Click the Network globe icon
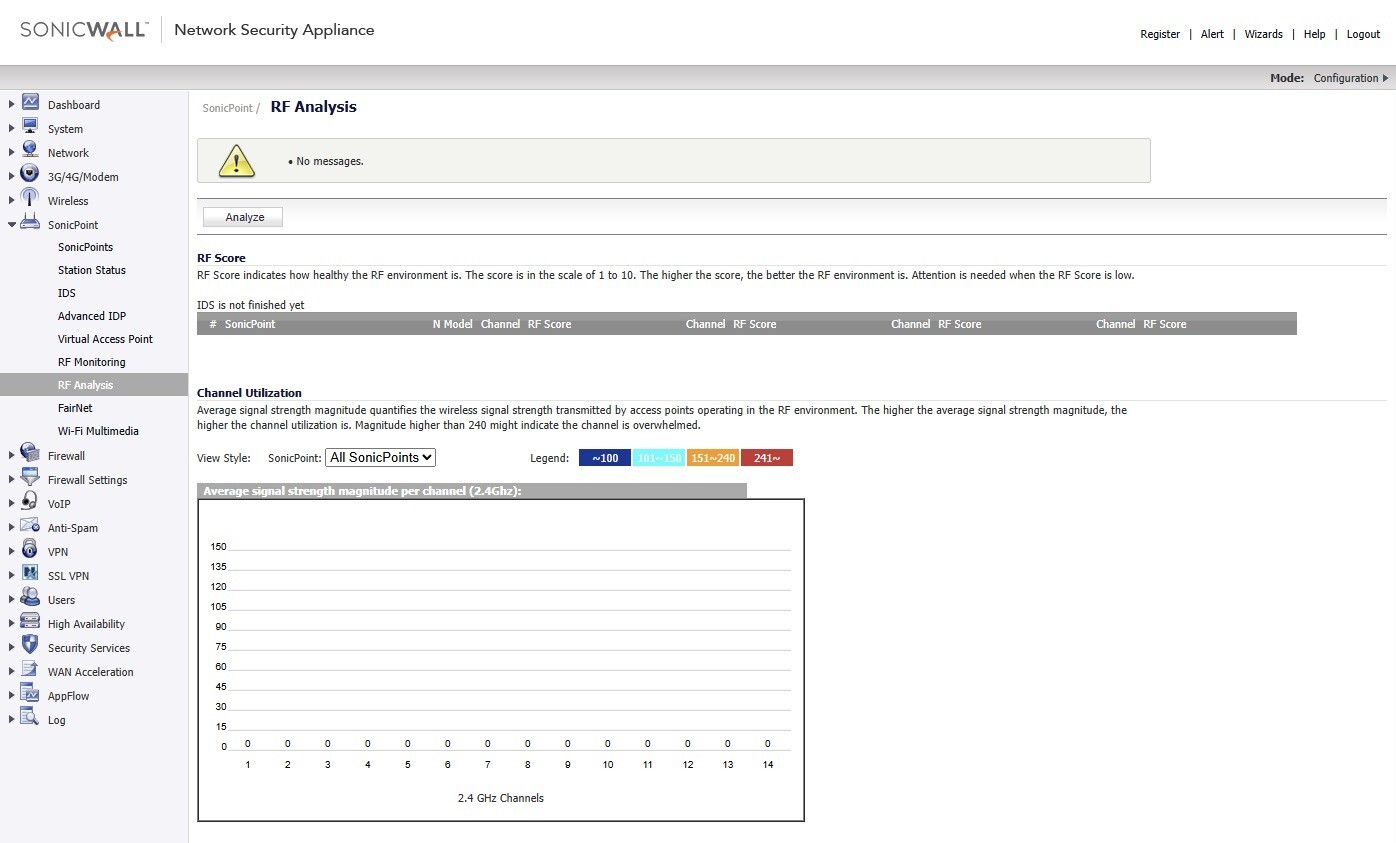Viewport: 1396px width, 843px height. pyautogui.click(x=30, y=151)
